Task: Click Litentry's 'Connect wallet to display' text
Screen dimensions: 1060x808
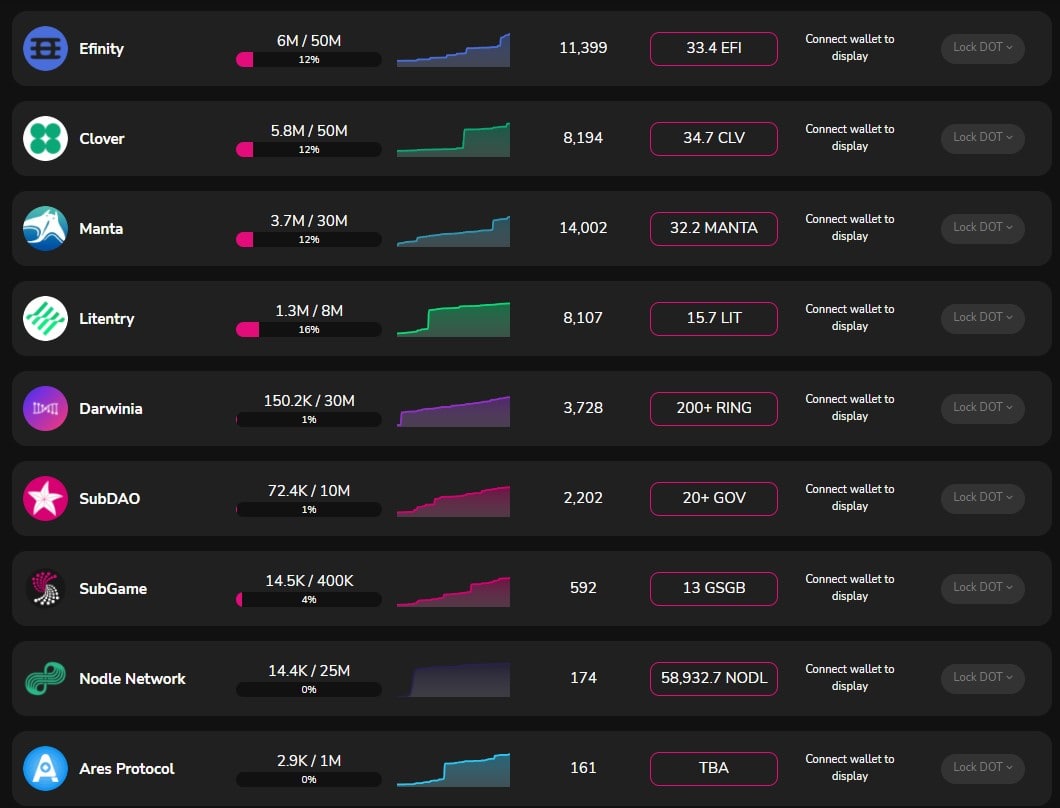Action: pos(850,317)
